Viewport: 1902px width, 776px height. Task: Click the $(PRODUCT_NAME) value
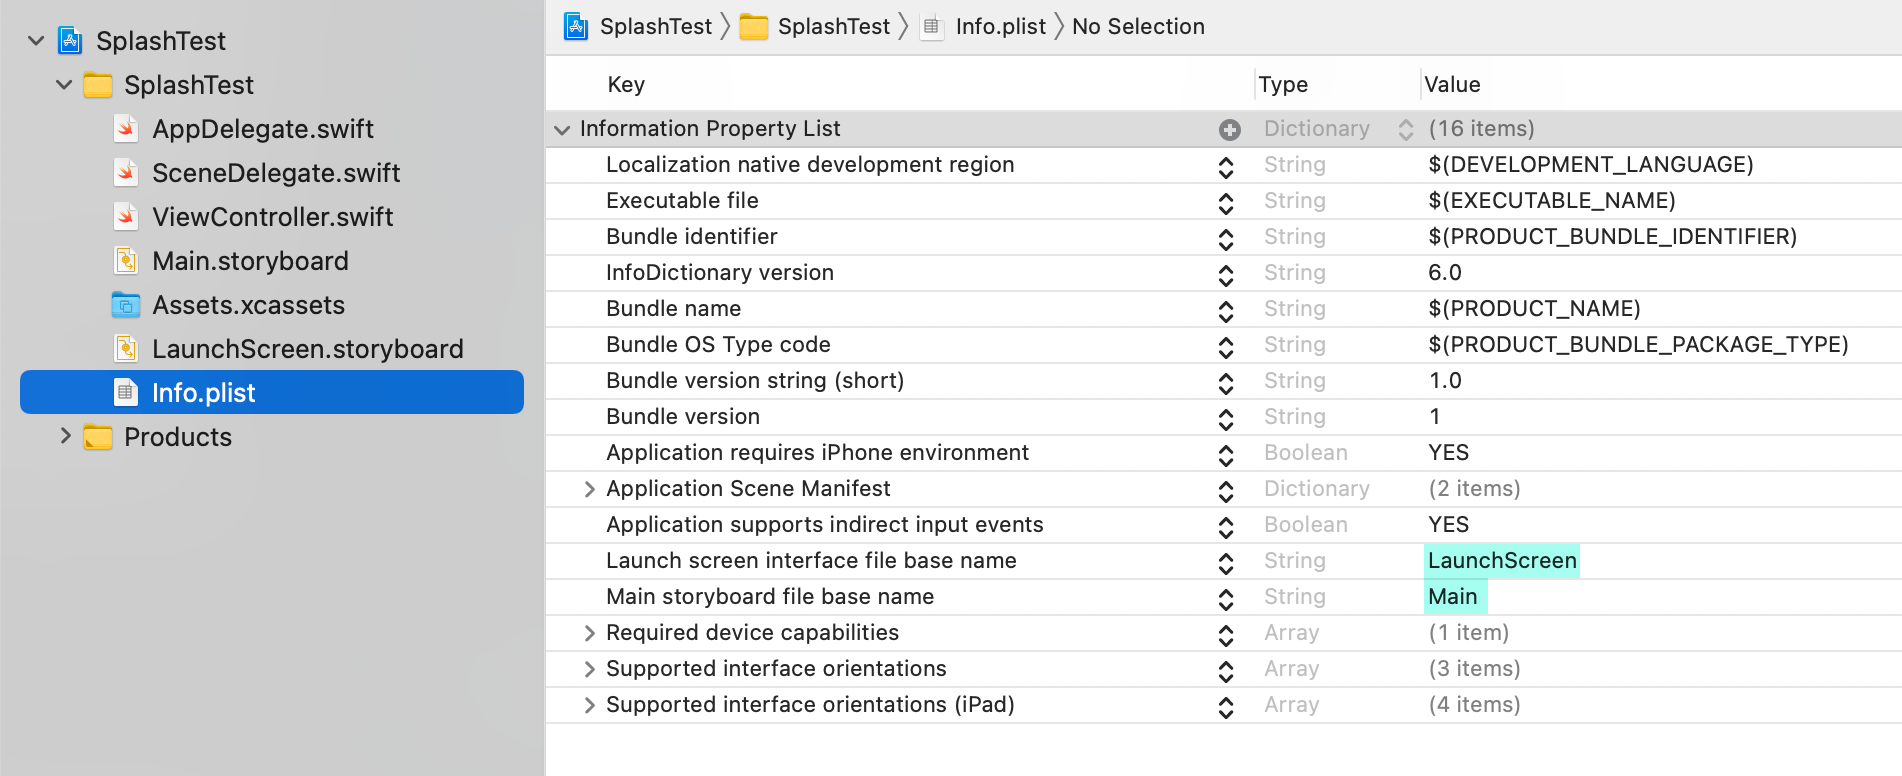pos(1535,309)
